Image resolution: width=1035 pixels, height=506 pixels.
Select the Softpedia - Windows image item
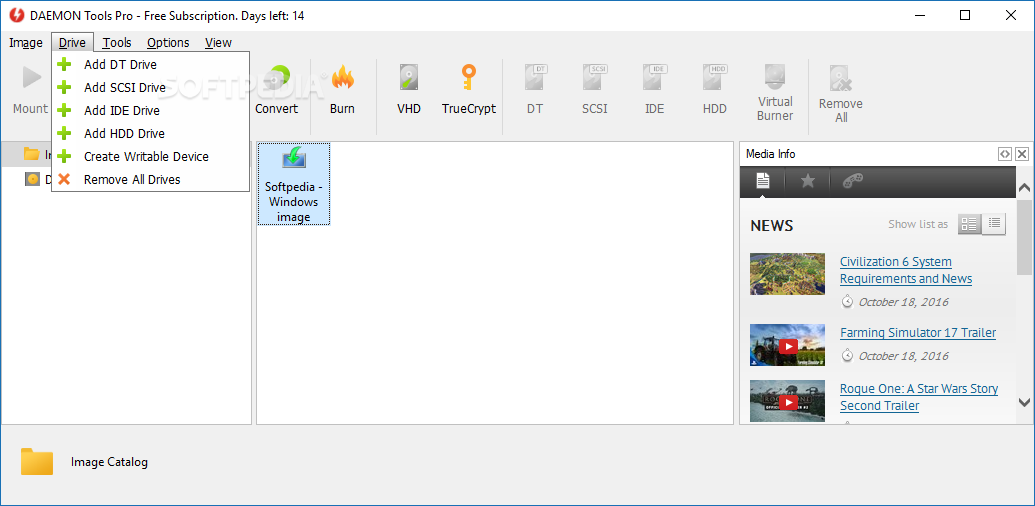point(294,184)
